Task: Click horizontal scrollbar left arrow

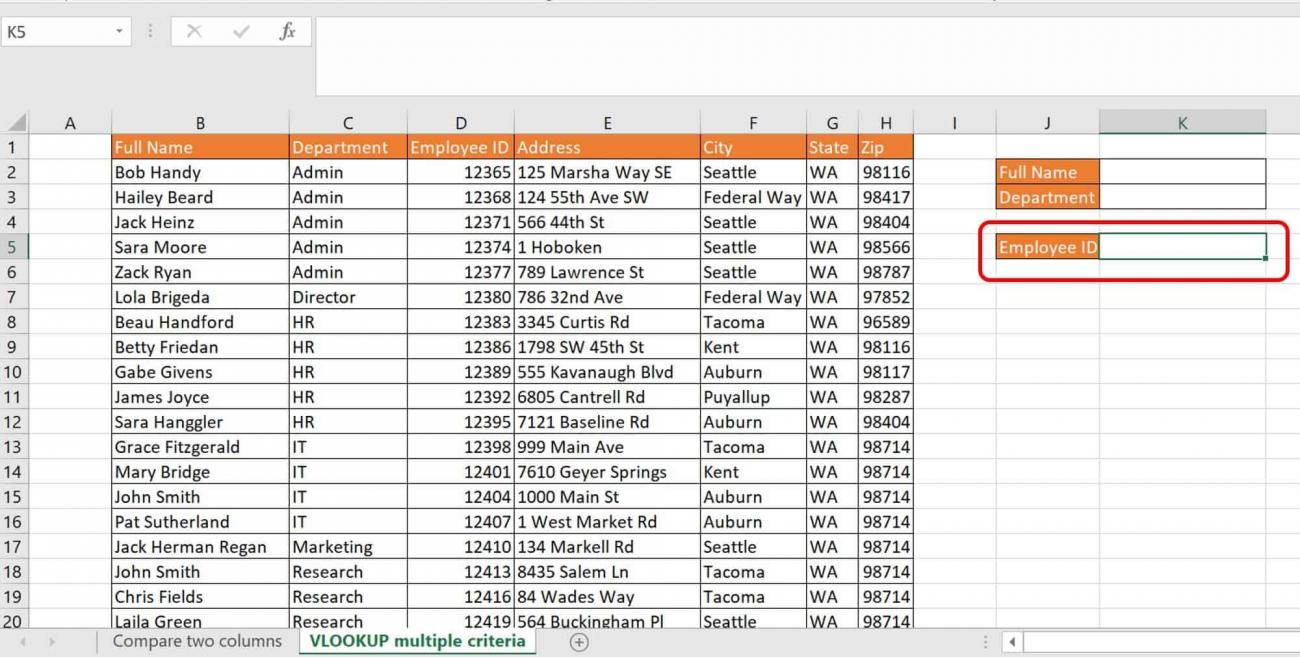Action: coord(1012,642)
